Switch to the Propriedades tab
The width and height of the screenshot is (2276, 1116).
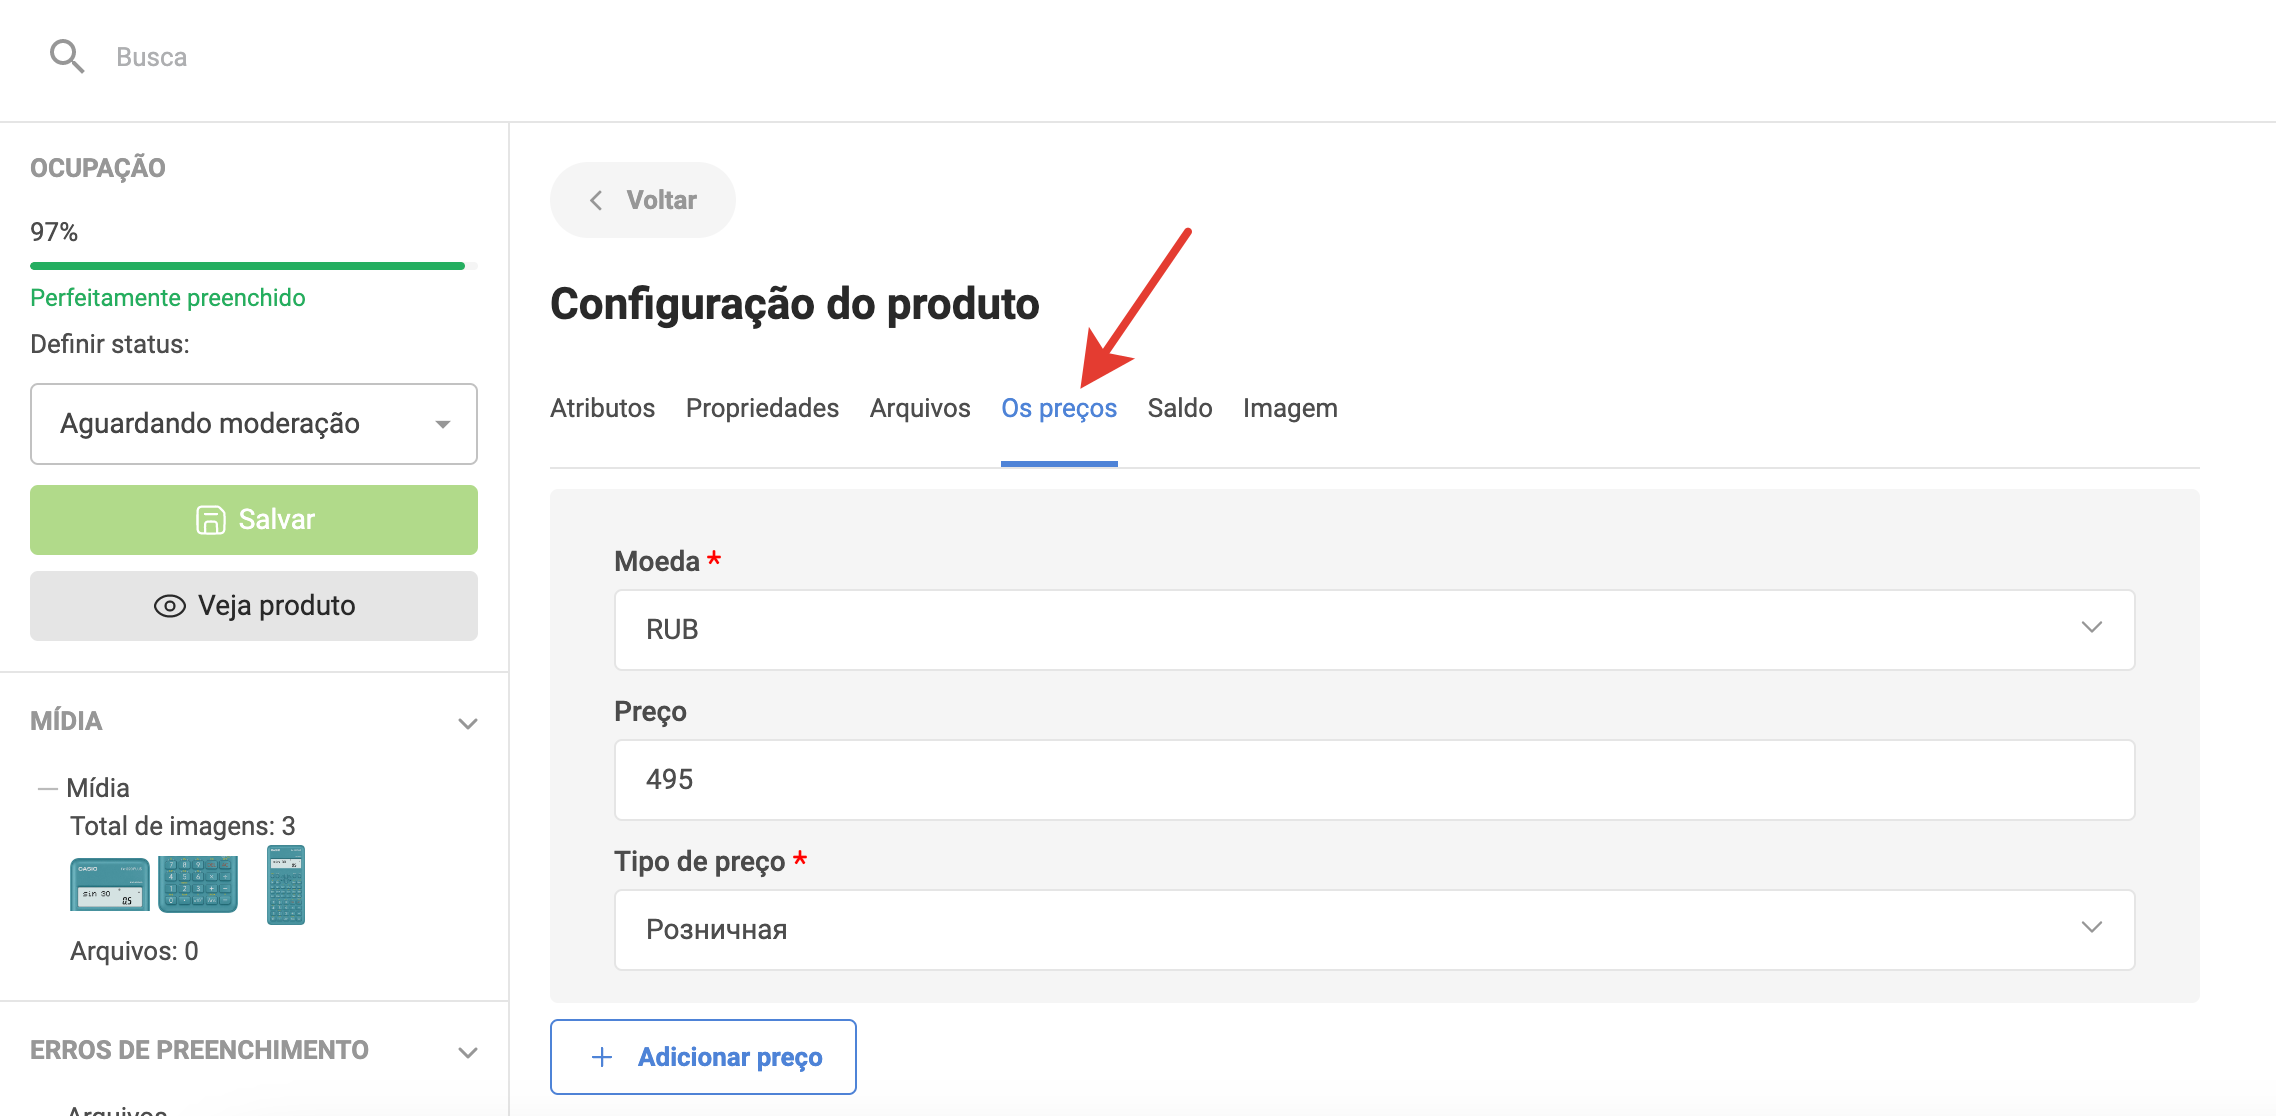762,408
